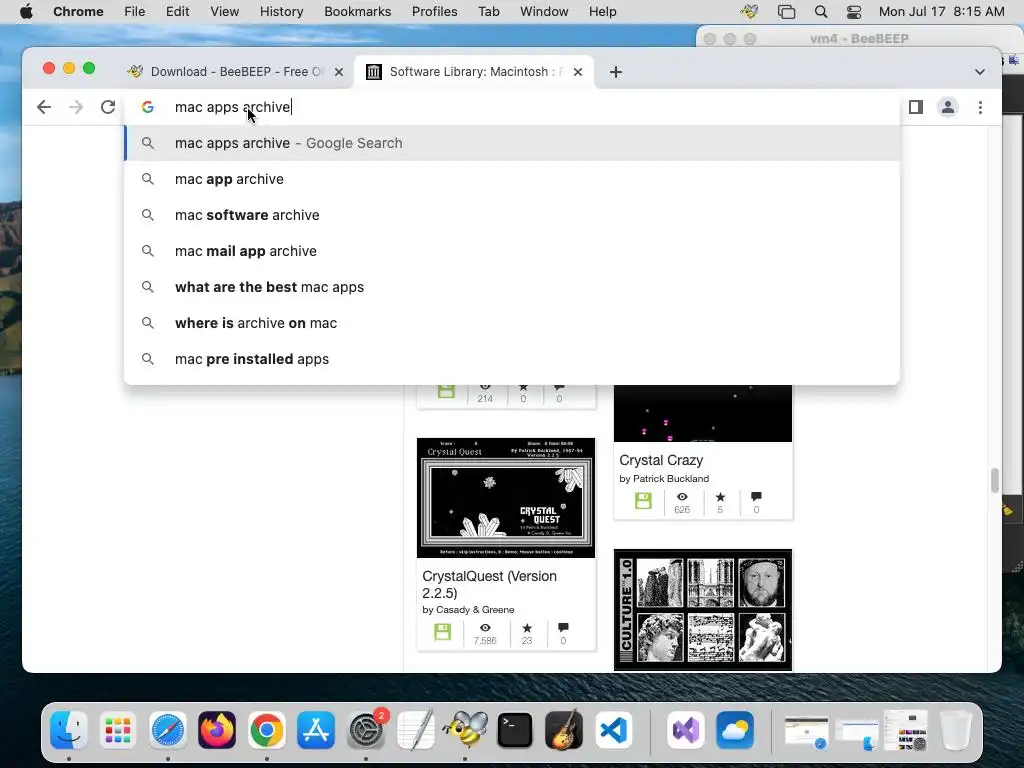Click the Crystal Crazy comments icon
Viewport: 1024px width, 768px height.
click(756, 497)
